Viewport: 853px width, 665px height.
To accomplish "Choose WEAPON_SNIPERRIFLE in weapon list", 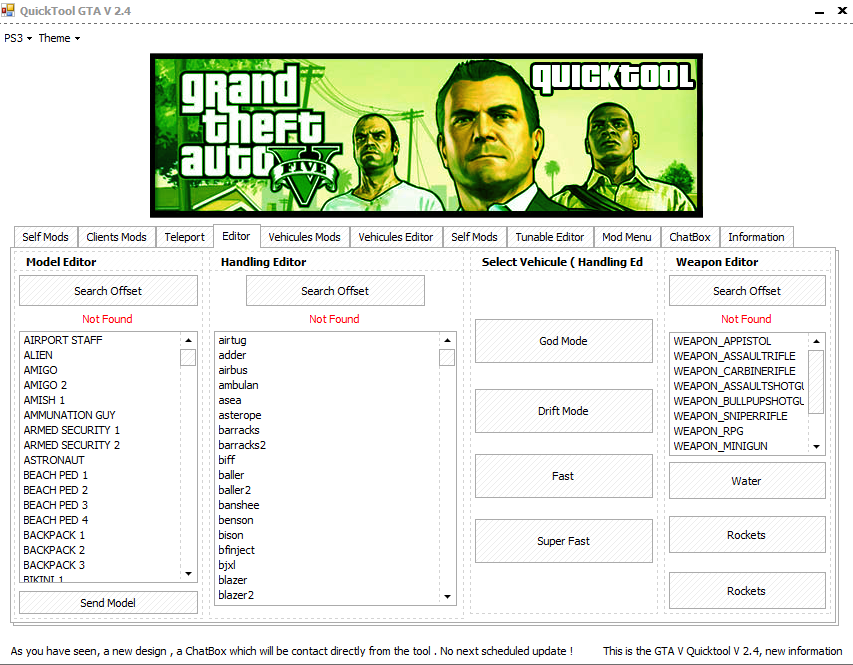I will [x=739, y=416].
